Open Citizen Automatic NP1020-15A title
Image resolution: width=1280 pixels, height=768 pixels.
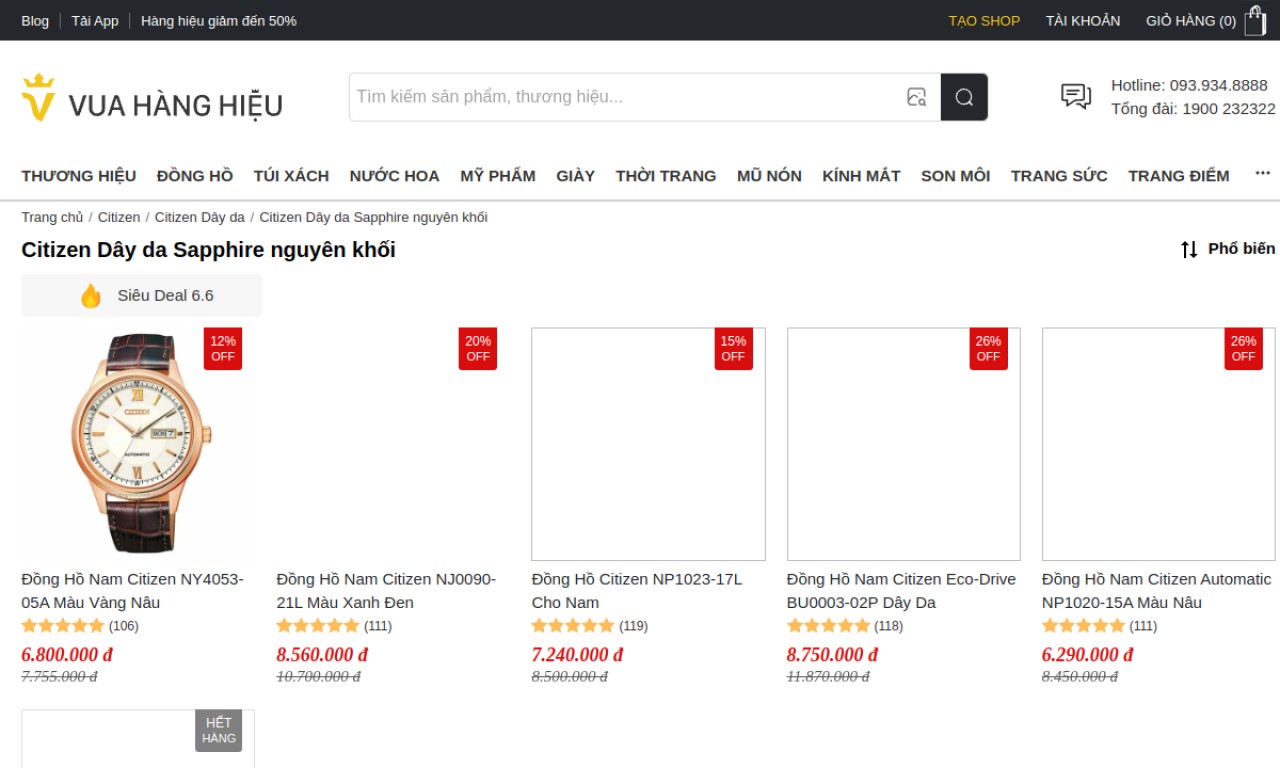pos(1157,591)
